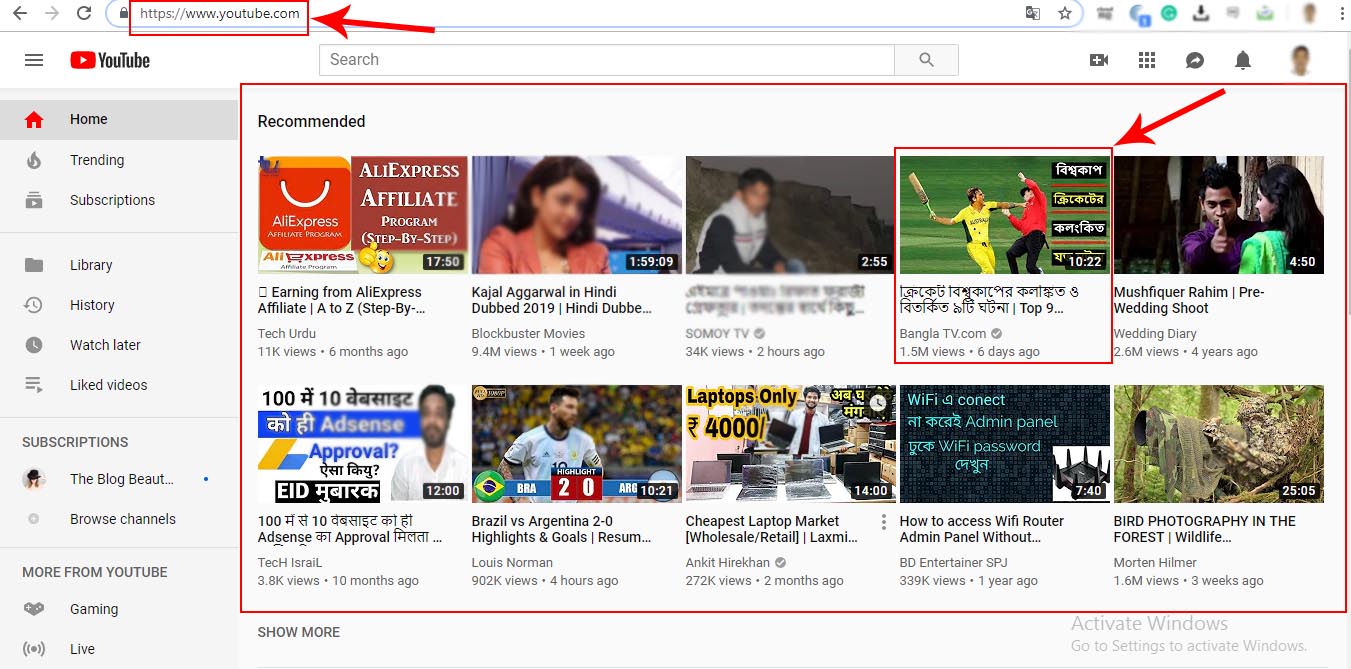This screenshot has height=669, width=1351.
Task: Open the hamburger guide menu
Action: [34, 60]
